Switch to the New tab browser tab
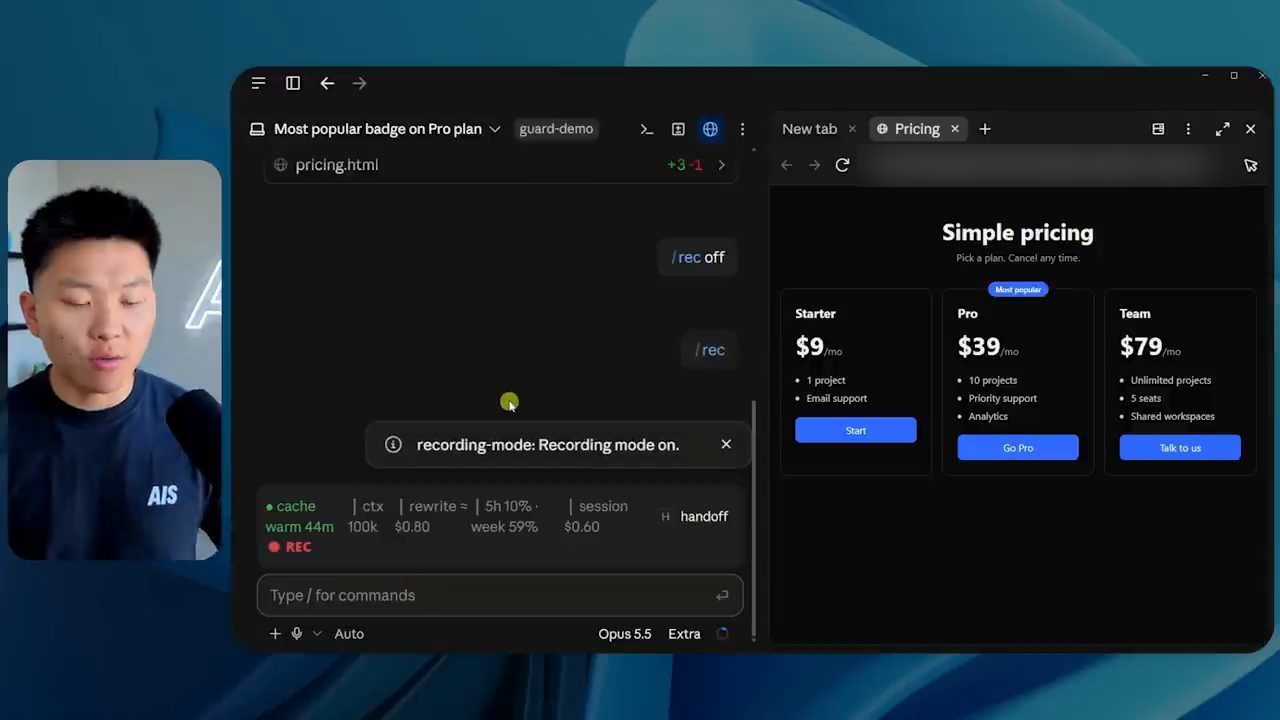This screenshot has width=1280, height=720. coord(809,129)
